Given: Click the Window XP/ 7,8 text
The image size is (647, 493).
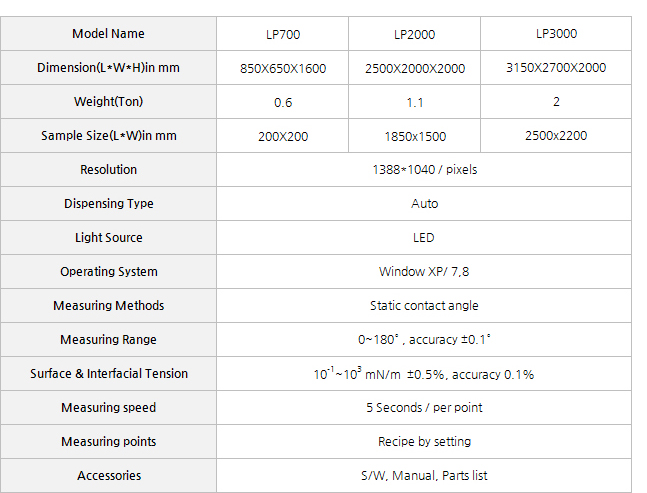Looking at the screenshot, I should 424,271.
